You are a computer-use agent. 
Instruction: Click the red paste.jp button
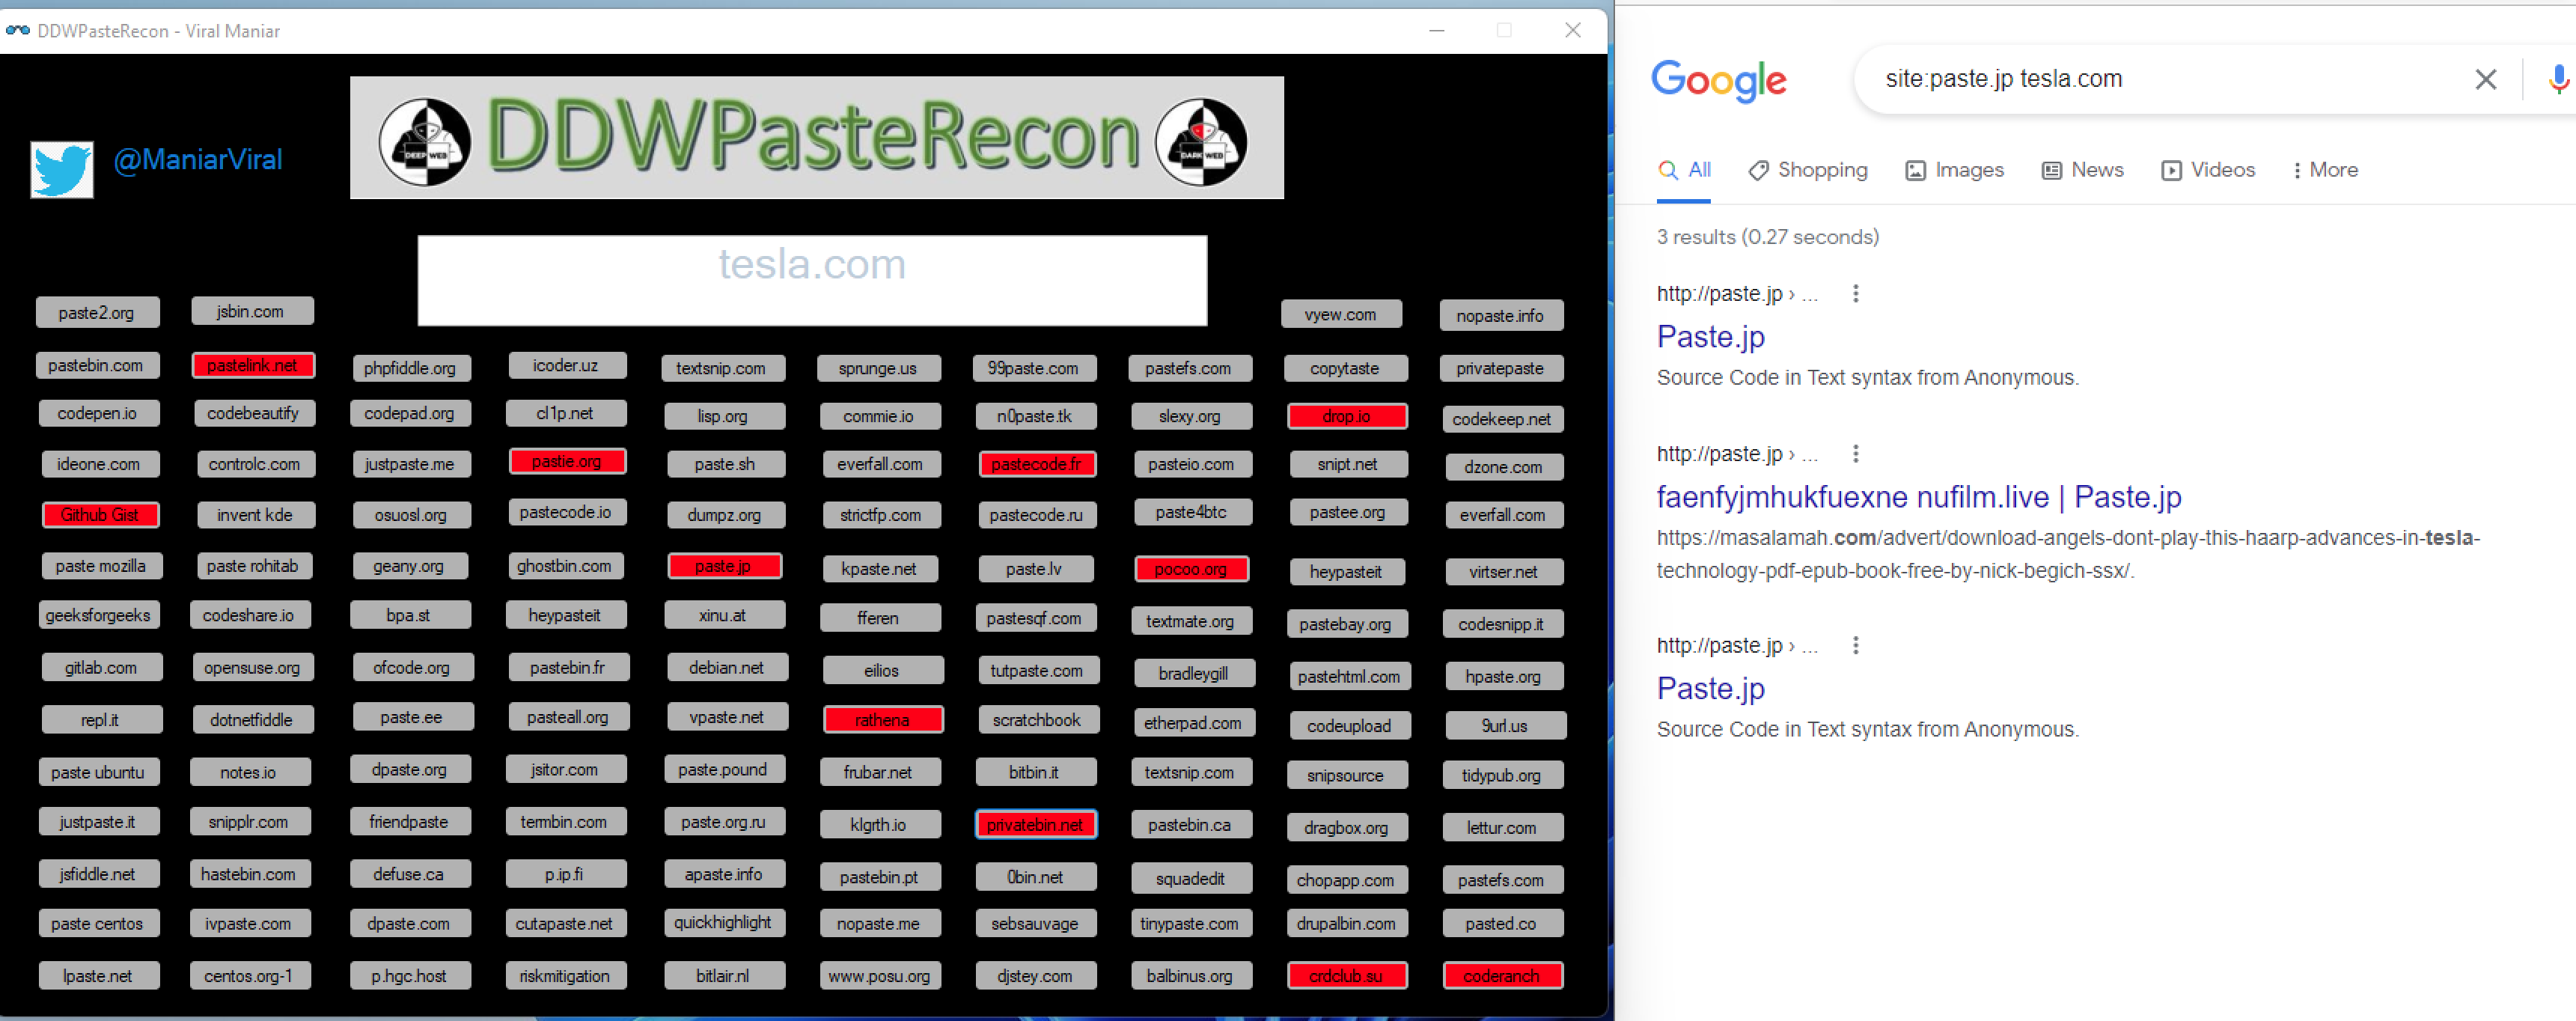(724, 566)
